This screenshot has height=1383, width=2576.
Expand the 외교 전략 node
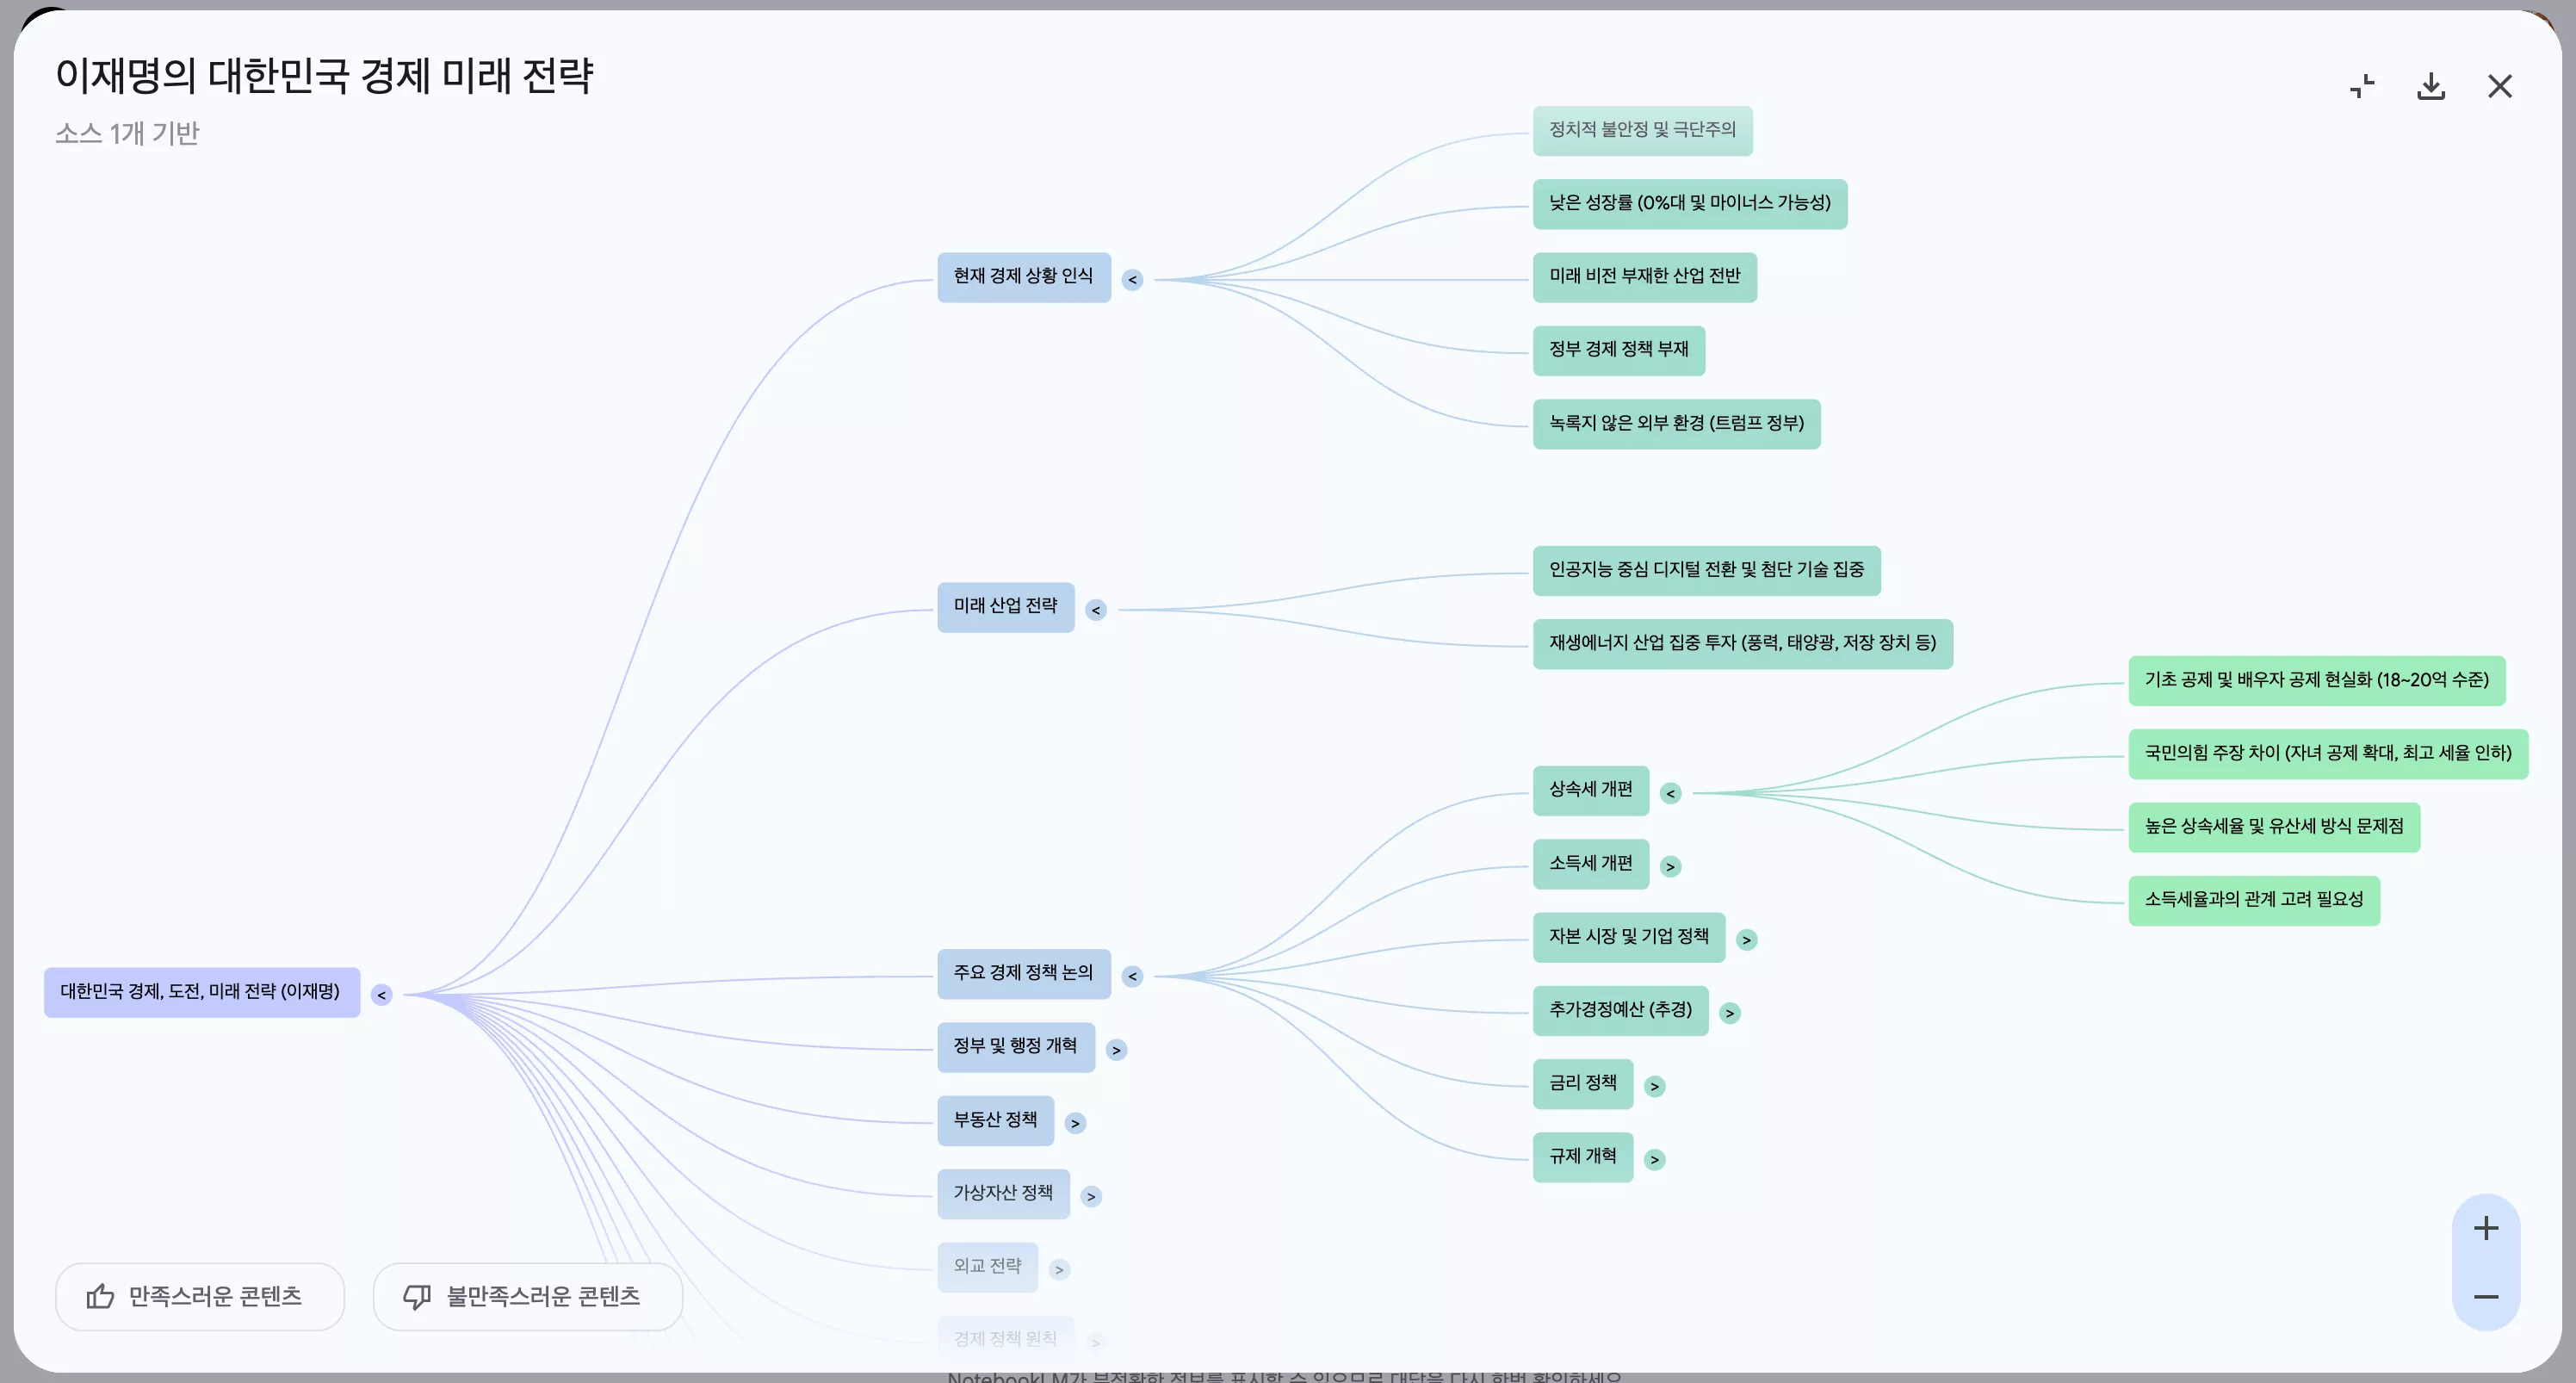[1059, 1269]
